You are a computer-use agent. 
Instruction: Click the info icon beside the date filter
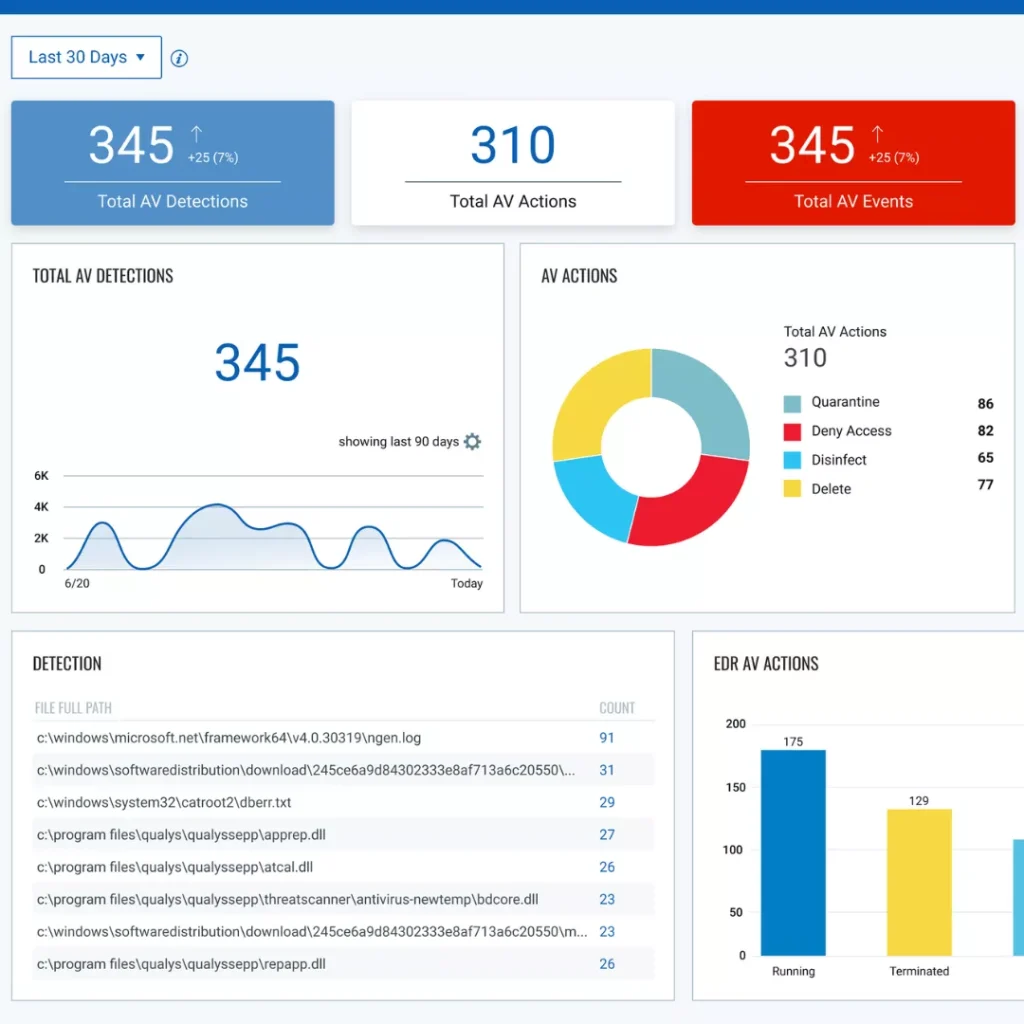pos(179,57)
